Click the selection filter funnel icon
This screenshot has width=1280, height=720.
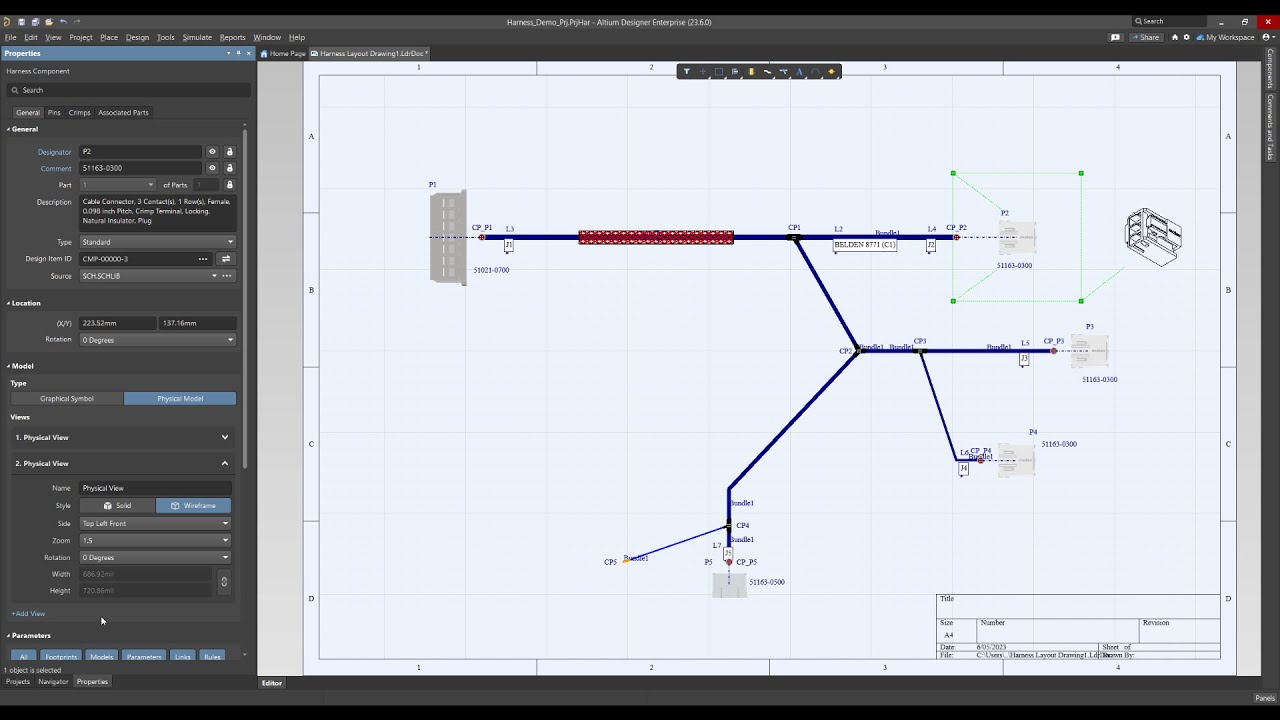[x=686, y=72]
